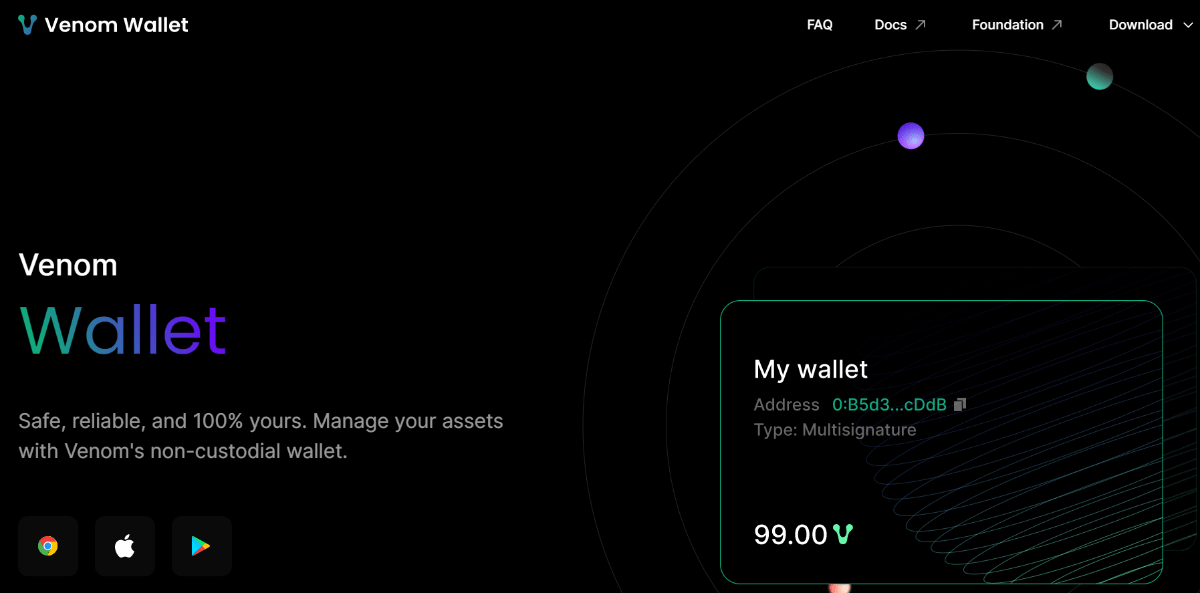Select the wallet address 0:B5d3...cDdB
The width and height of the screenshot is (1200, 593).
click(x=889, y=405)
